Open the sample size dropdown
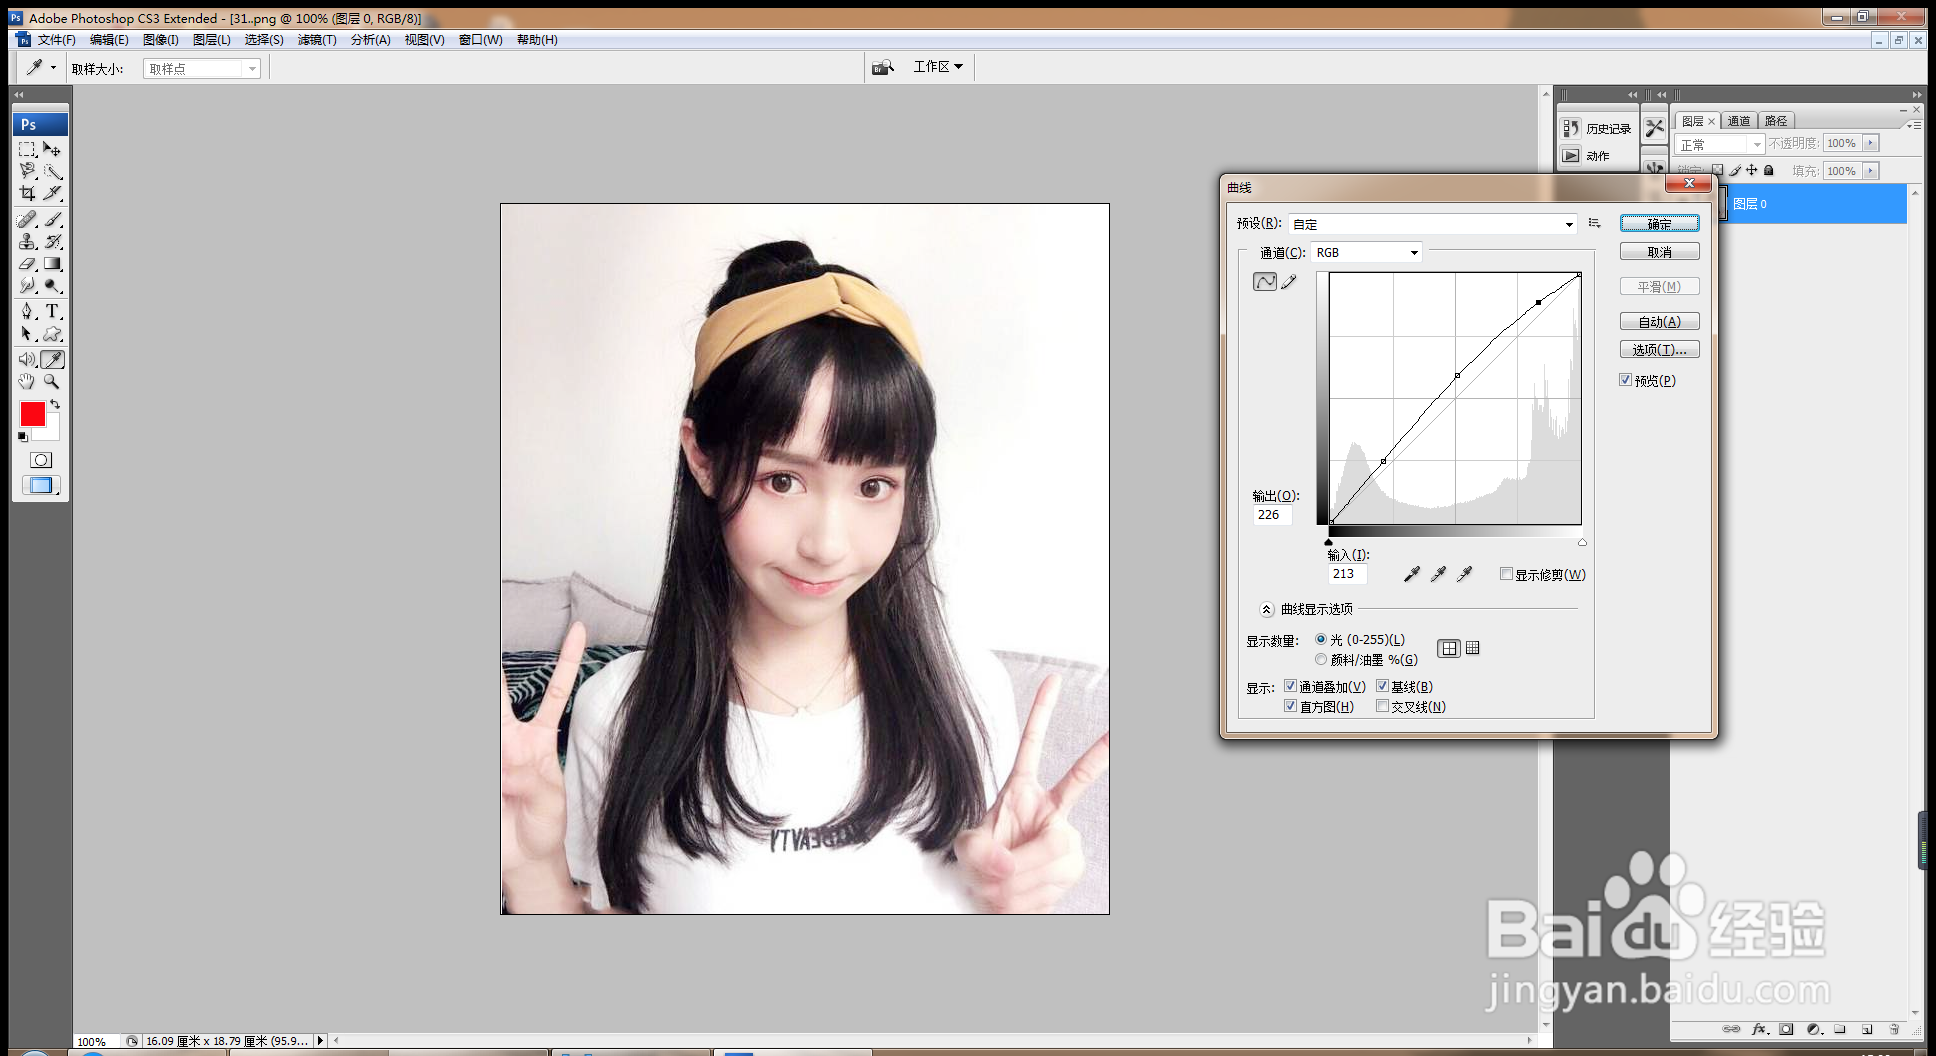 pos(202,69)
